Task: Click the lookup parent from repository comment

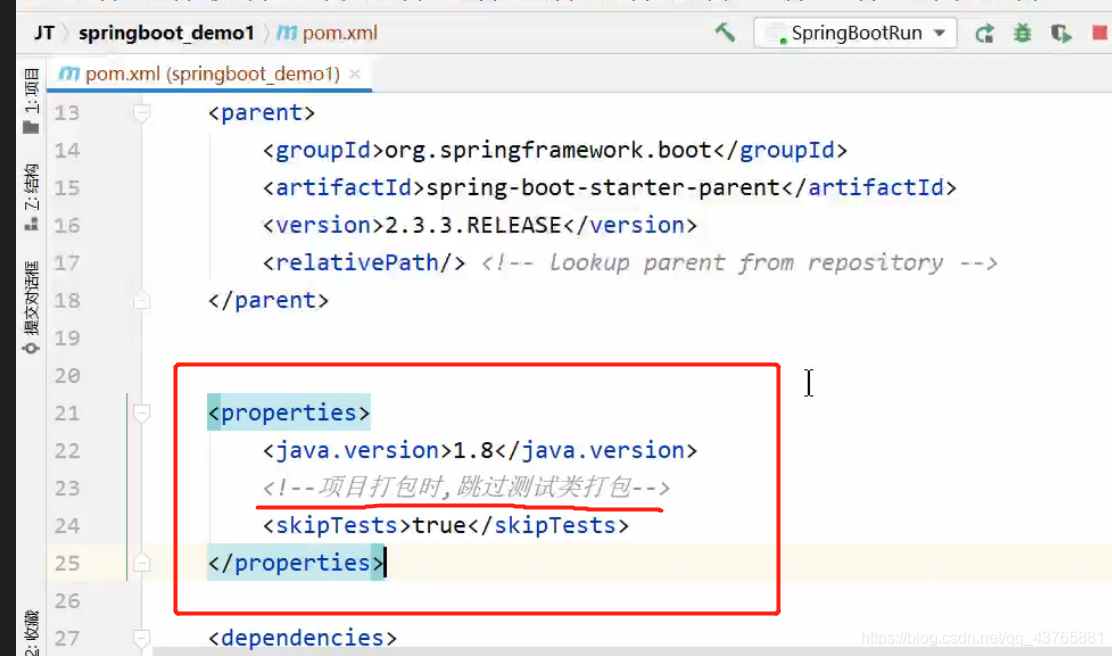Action: click(x=739, y=263)
